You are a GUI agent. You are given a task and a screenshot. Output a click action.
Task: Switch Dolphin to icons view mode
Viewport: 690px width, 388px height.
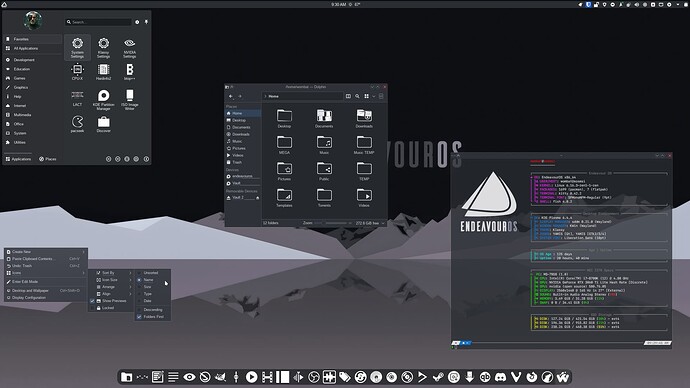[366, 96]
